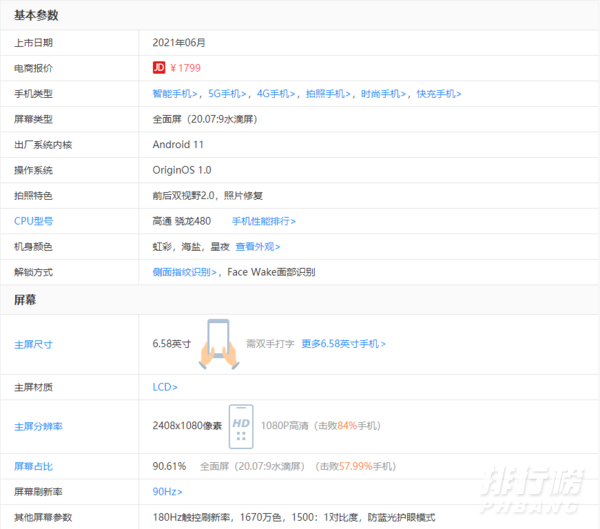Click the 屏幕 section header
Image resolution: width=600 pixels, height=529 pixels.
25,300
